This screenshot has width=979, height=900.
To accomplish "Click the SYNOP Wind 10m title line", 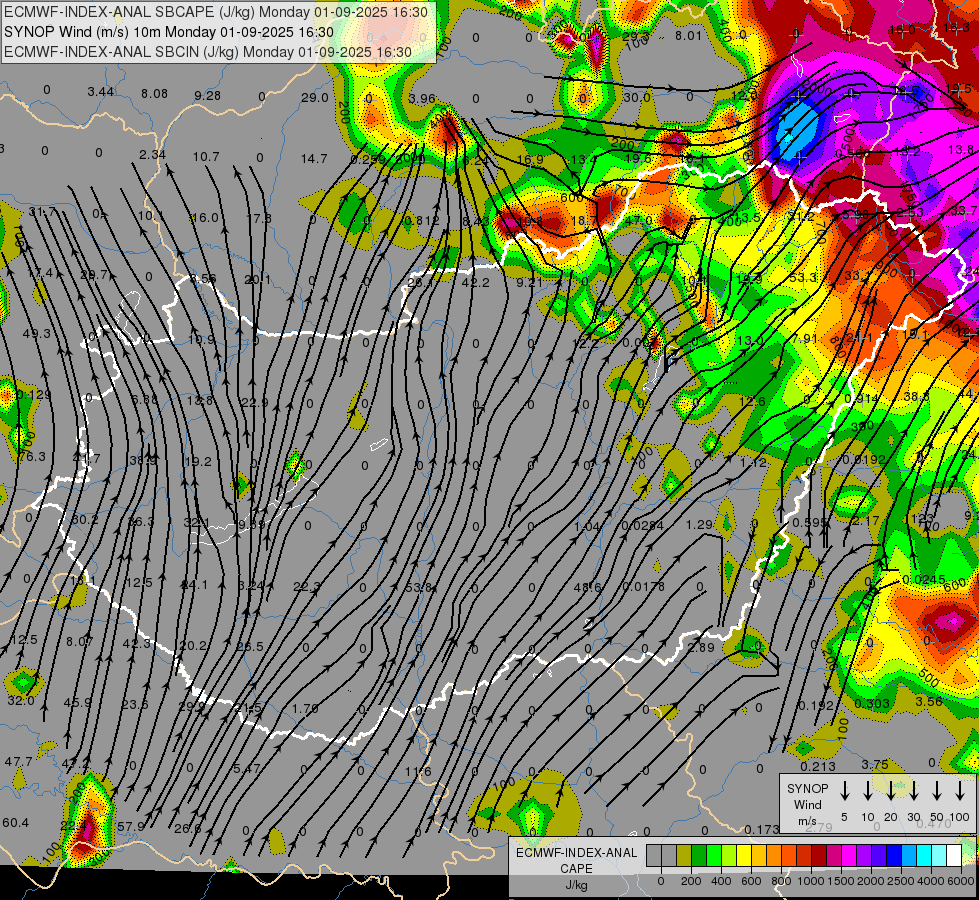I will click(169, 32).
